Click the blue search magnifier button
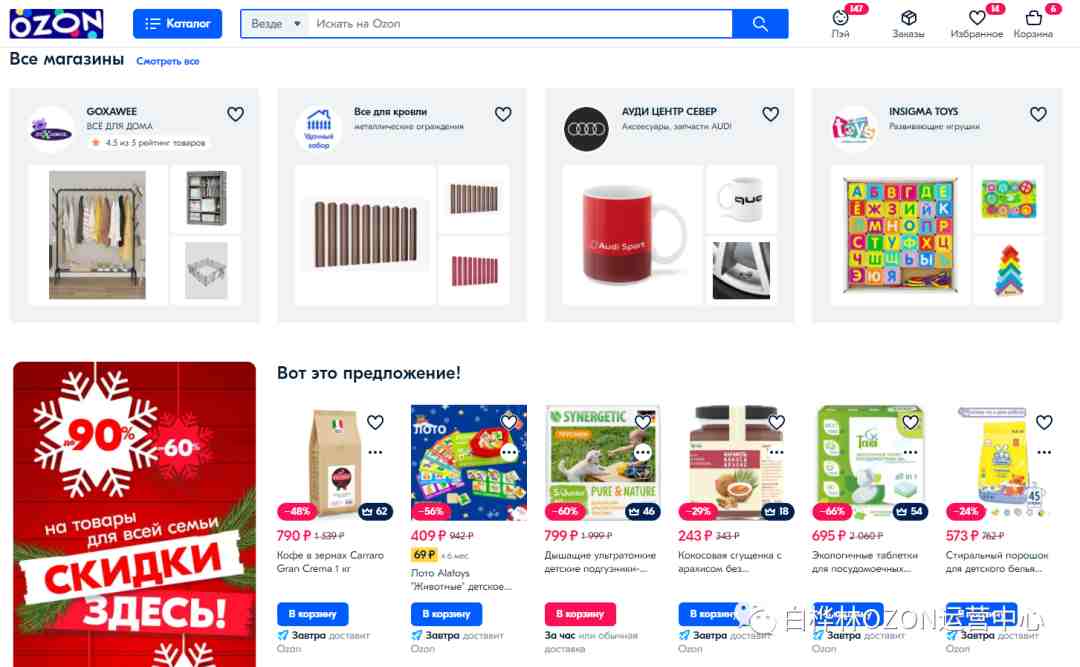This screenshot has height=667, width=1080. coord(760,23)
